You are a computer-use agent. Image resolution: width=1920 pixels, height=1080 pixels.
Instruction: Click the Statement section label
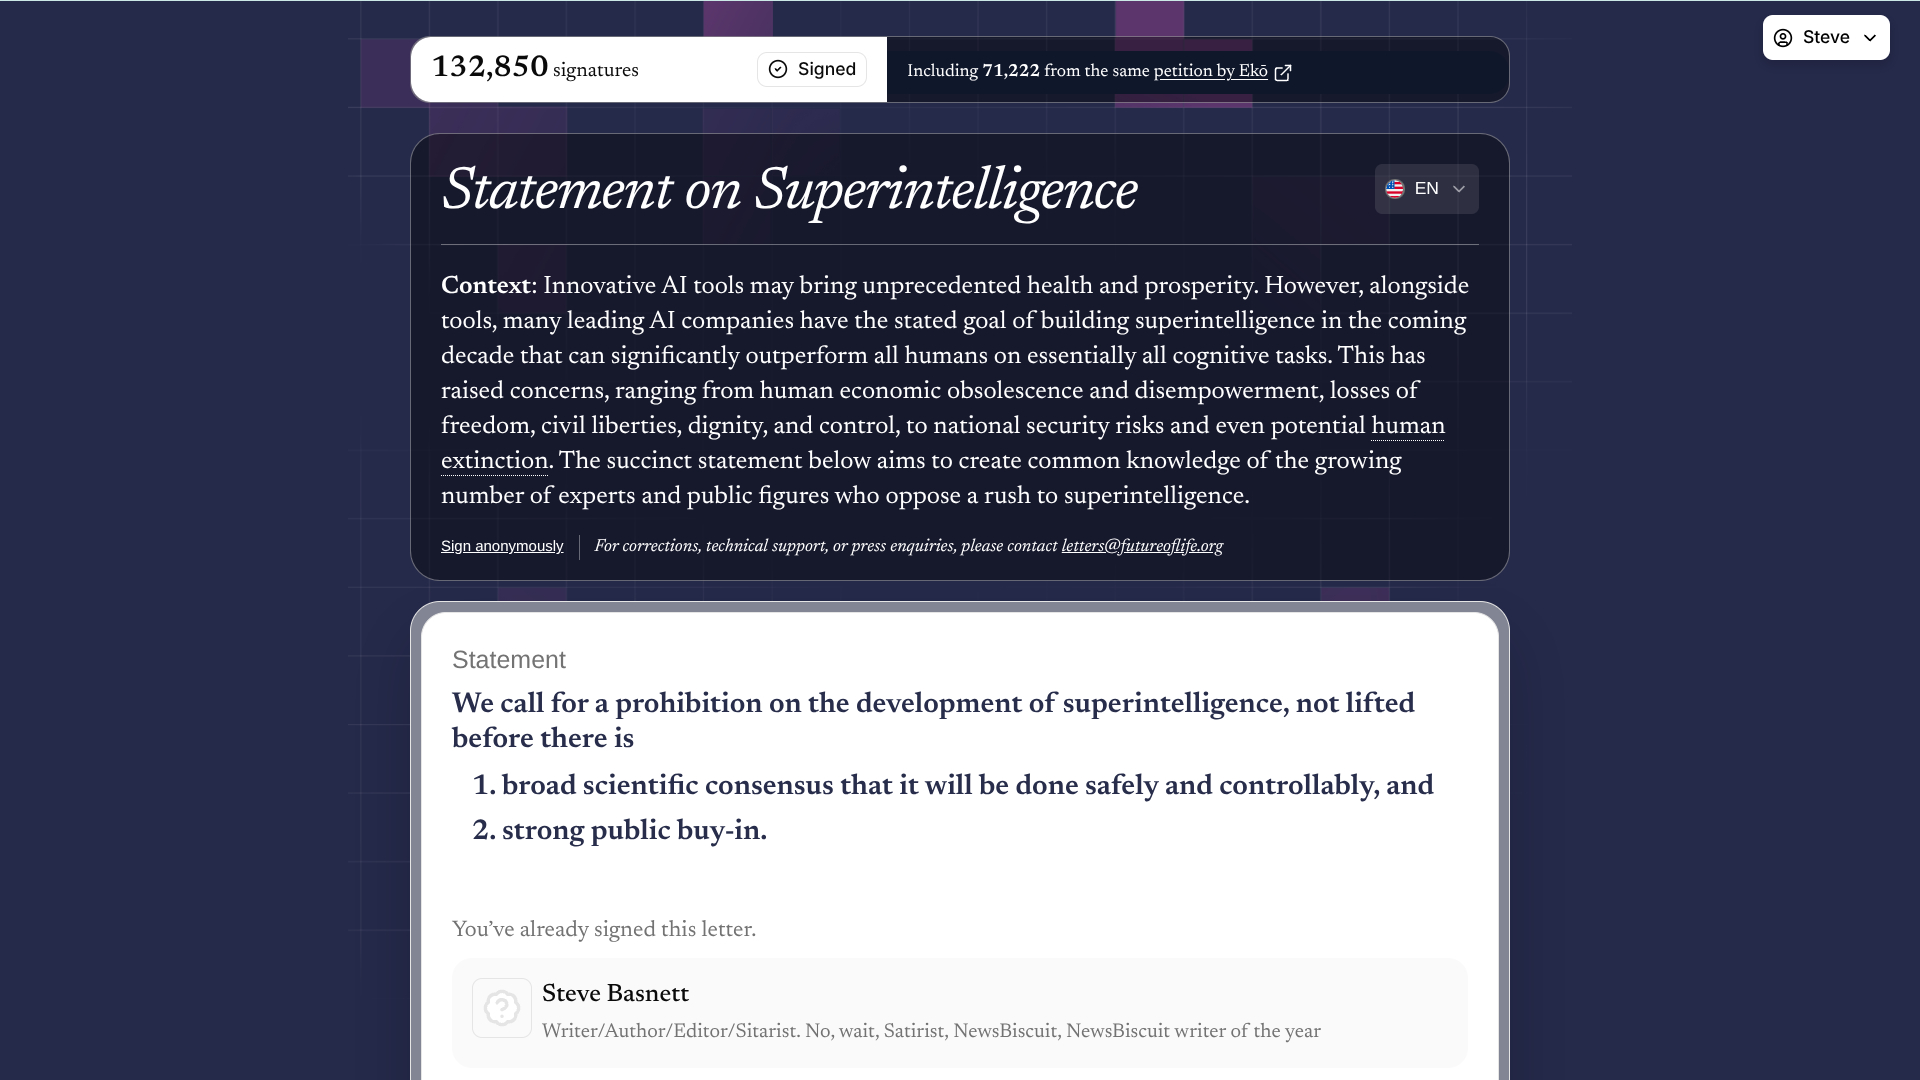tap(509, 660)
